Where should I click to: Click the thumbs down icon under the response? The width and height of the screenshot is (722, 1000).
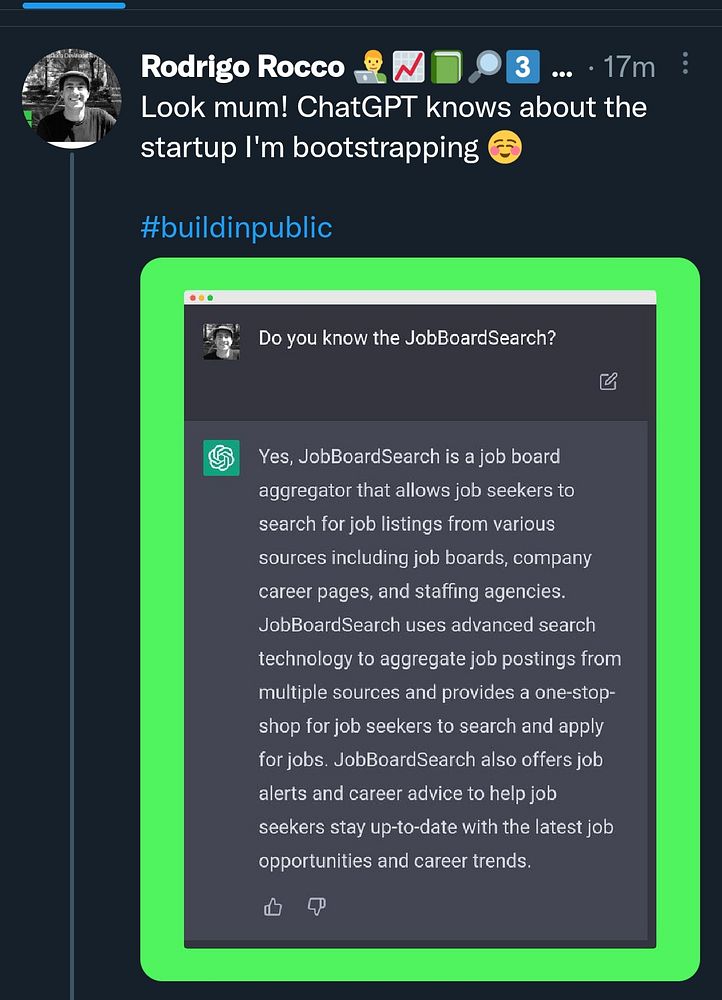click(316, 907)
